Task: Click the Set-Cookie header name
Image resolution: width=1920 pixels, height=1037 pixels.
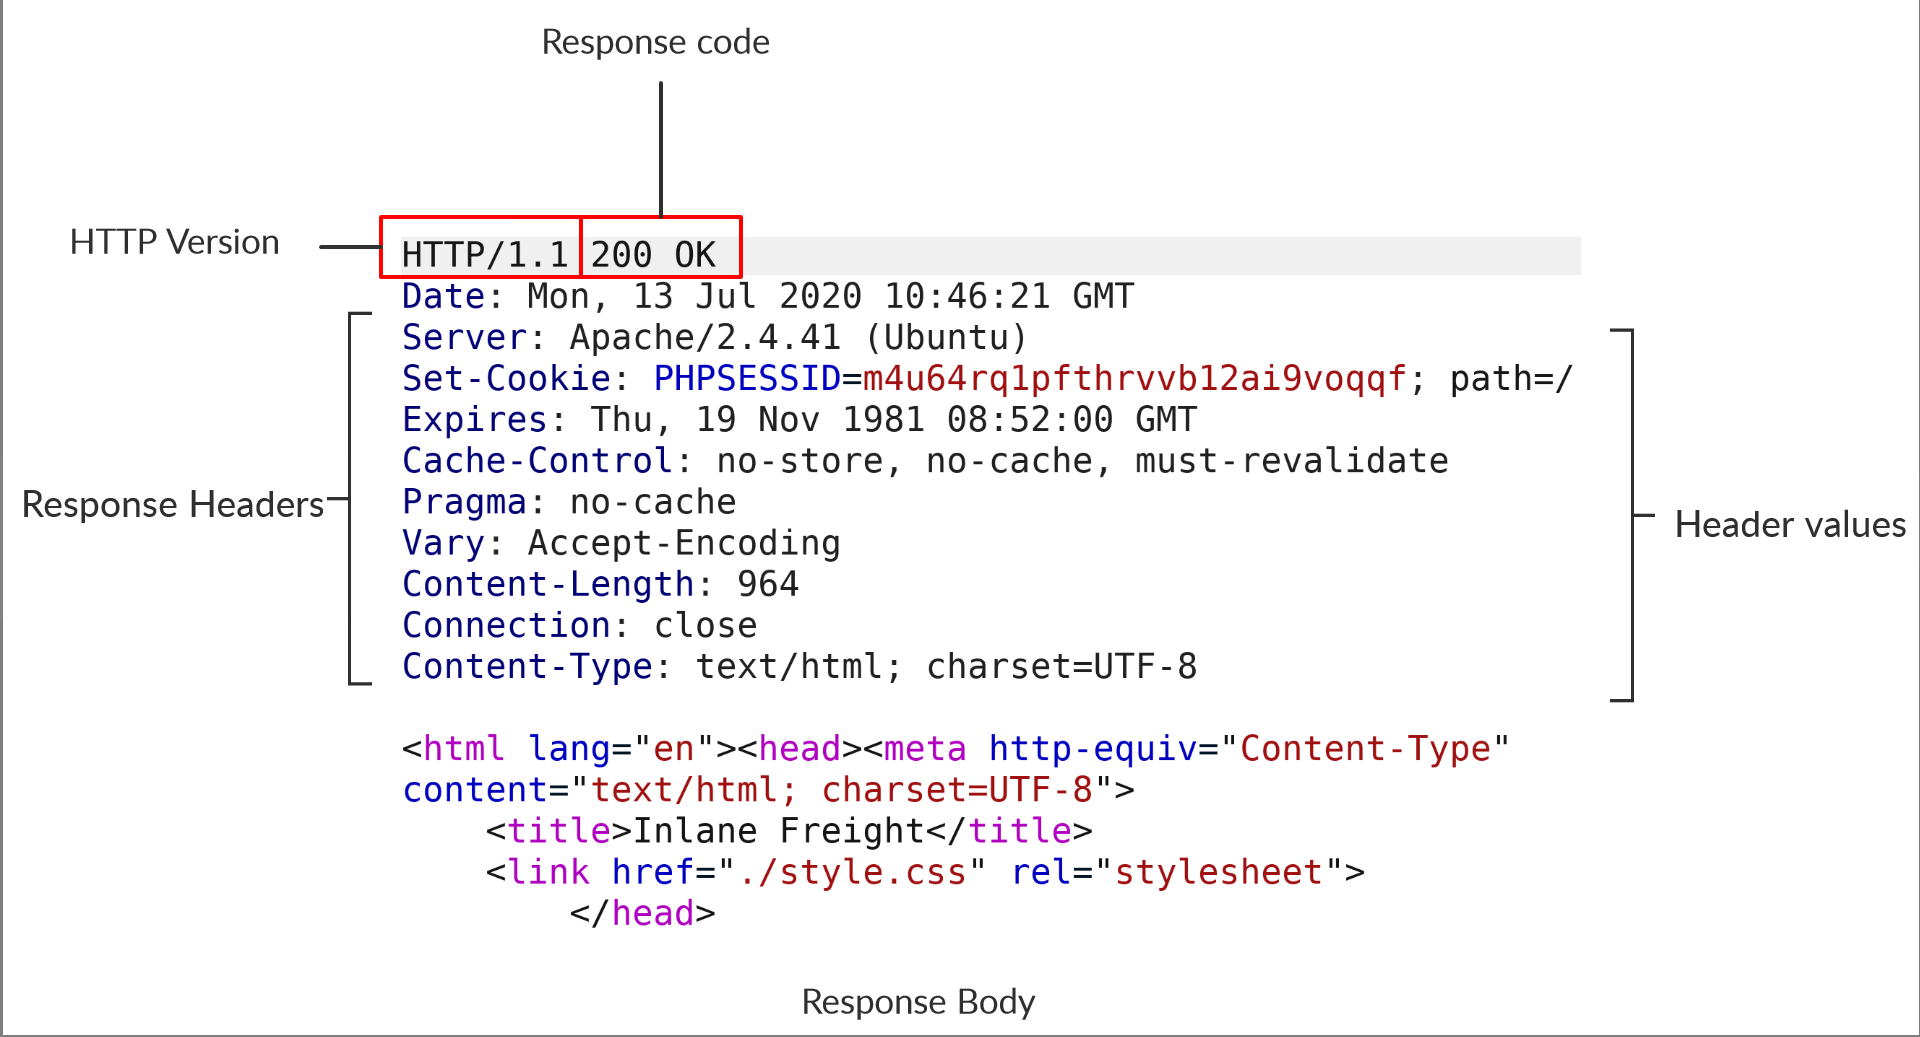Action: coord(505,379)
